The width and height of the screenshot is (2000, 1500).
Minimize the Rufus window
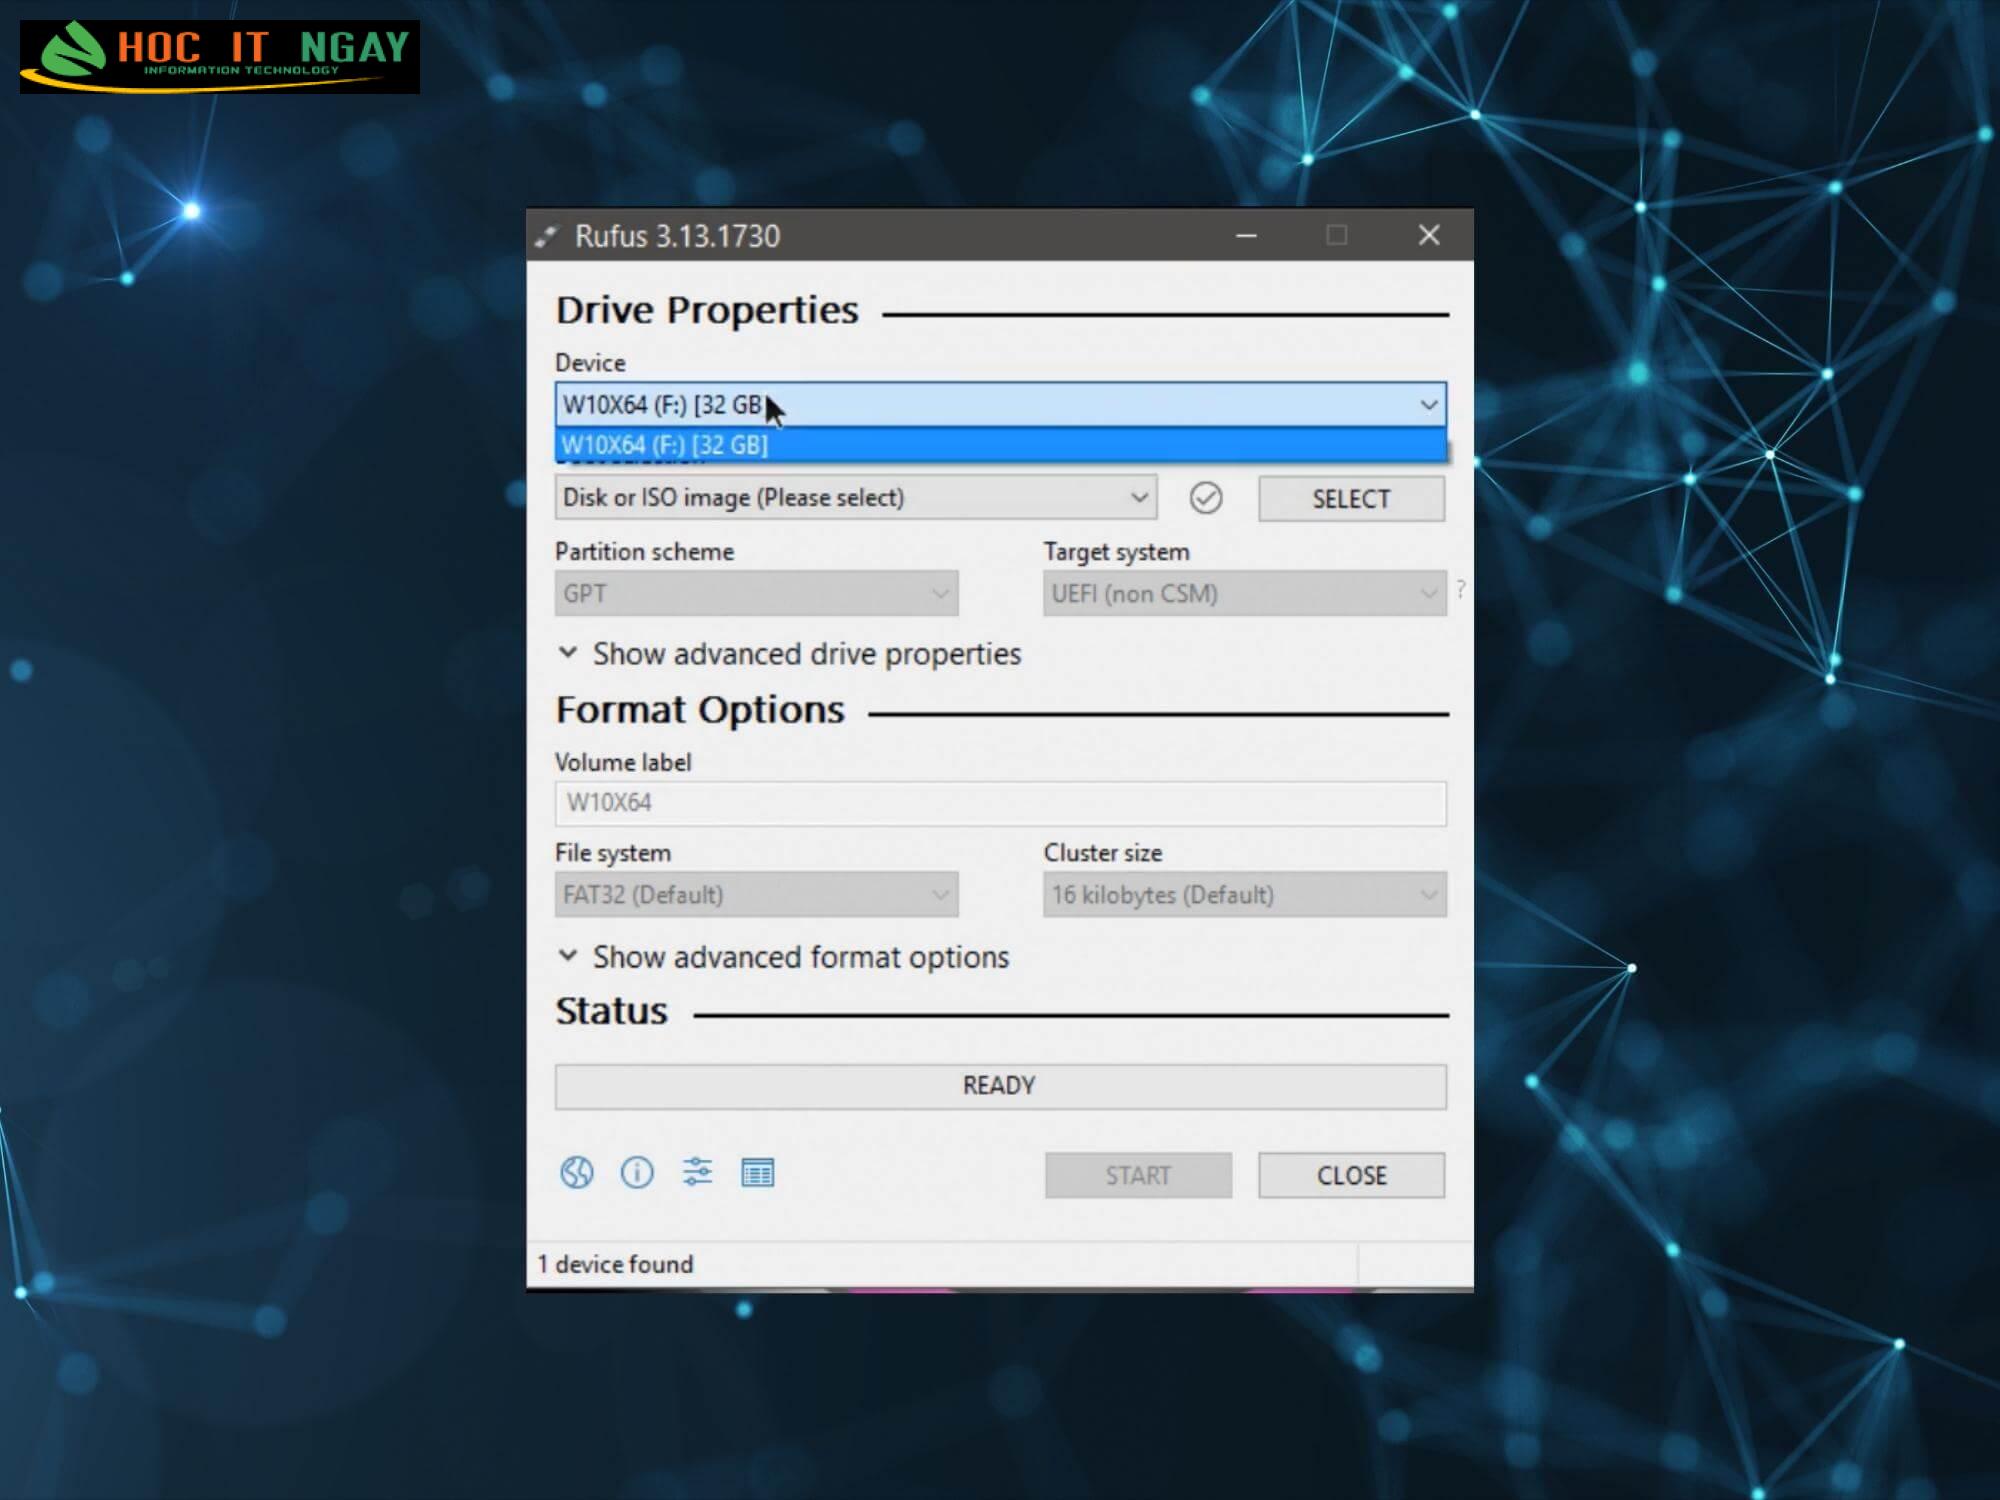(x=1246, y=236)
